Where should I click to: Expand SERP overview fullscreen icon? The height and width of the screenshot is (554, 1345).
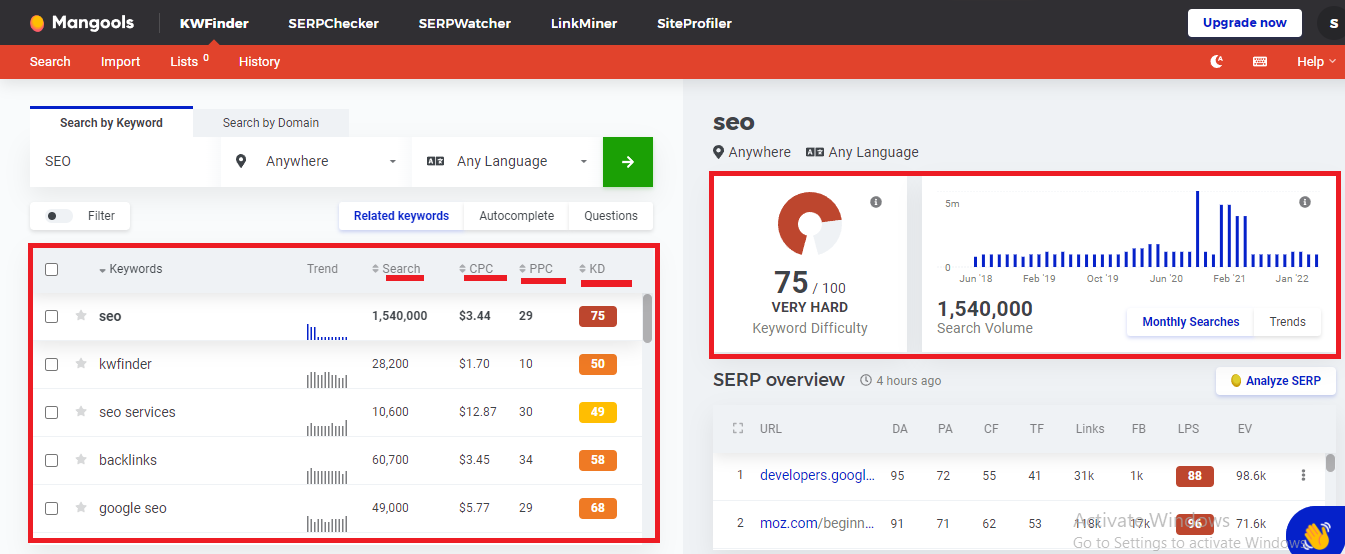pyautogui.click(x=738, y=428)
